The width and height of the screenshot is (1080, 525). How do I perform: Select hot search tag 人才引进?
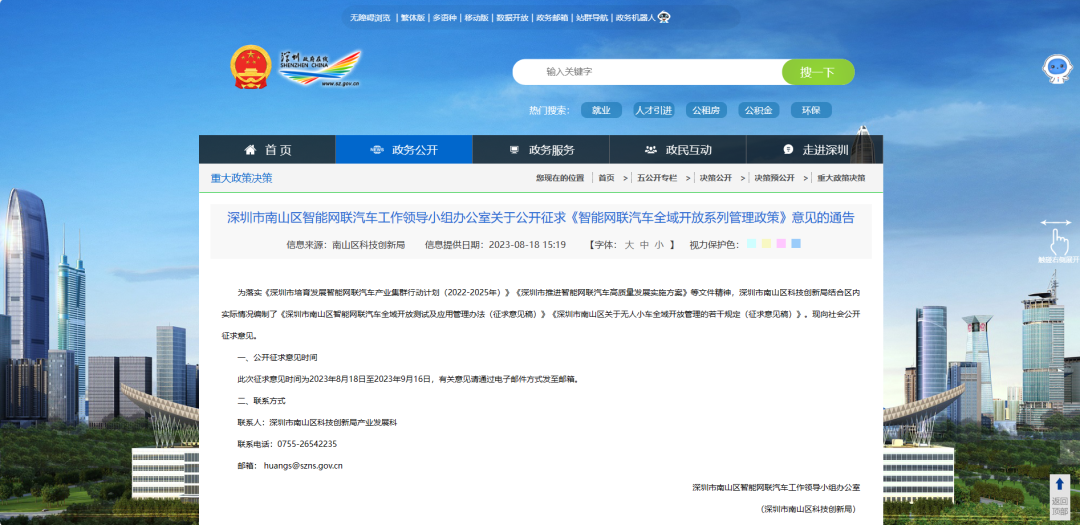tap(654, 110)
